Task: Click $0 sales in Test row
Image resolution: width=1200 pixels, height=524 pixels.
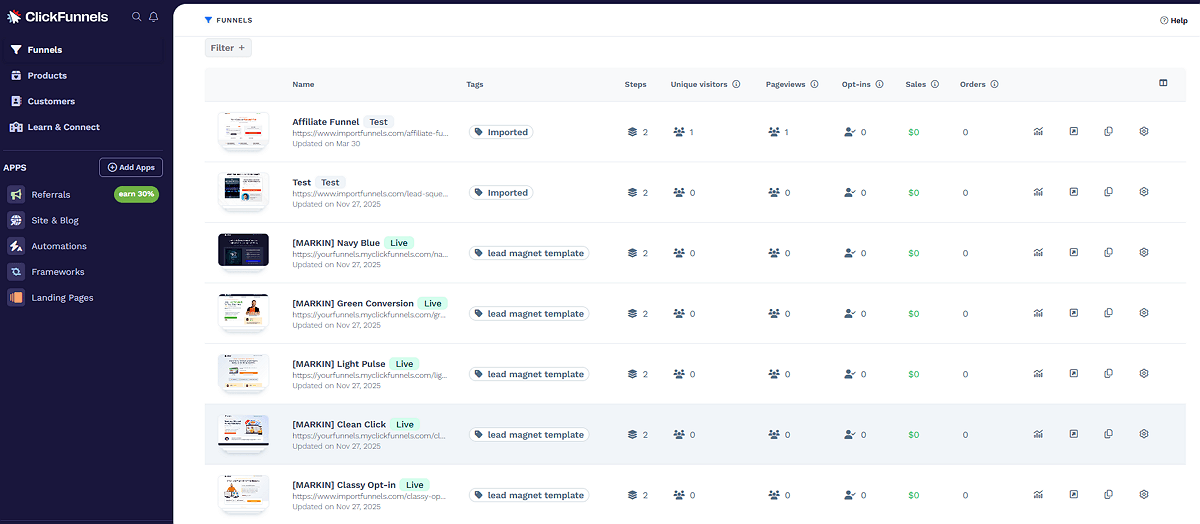Action: pyautogui.click(x=913, y=193)
